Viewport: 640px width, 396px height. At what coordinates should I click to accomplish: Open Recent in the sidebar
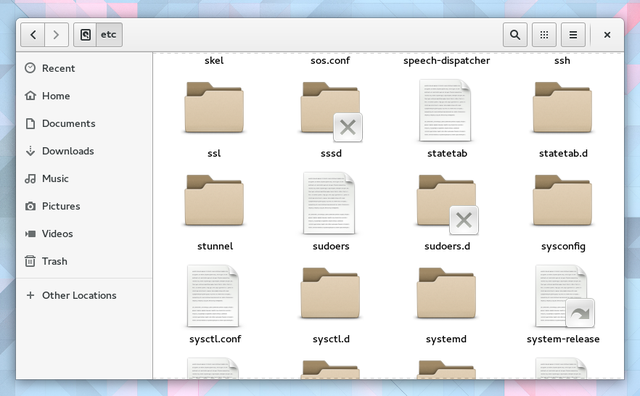(84, 68)
